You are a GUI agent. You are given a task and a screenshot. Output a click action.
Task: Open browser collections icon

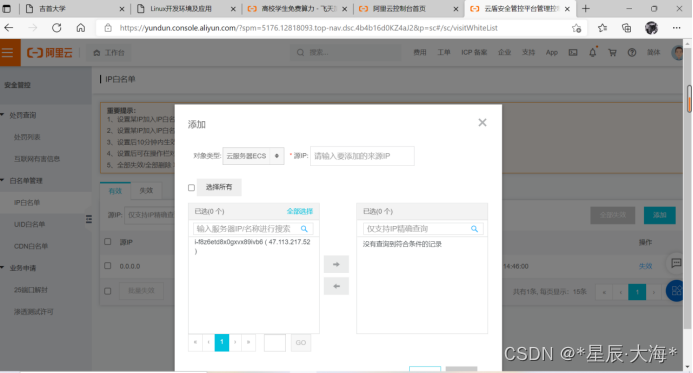point(626,28)
